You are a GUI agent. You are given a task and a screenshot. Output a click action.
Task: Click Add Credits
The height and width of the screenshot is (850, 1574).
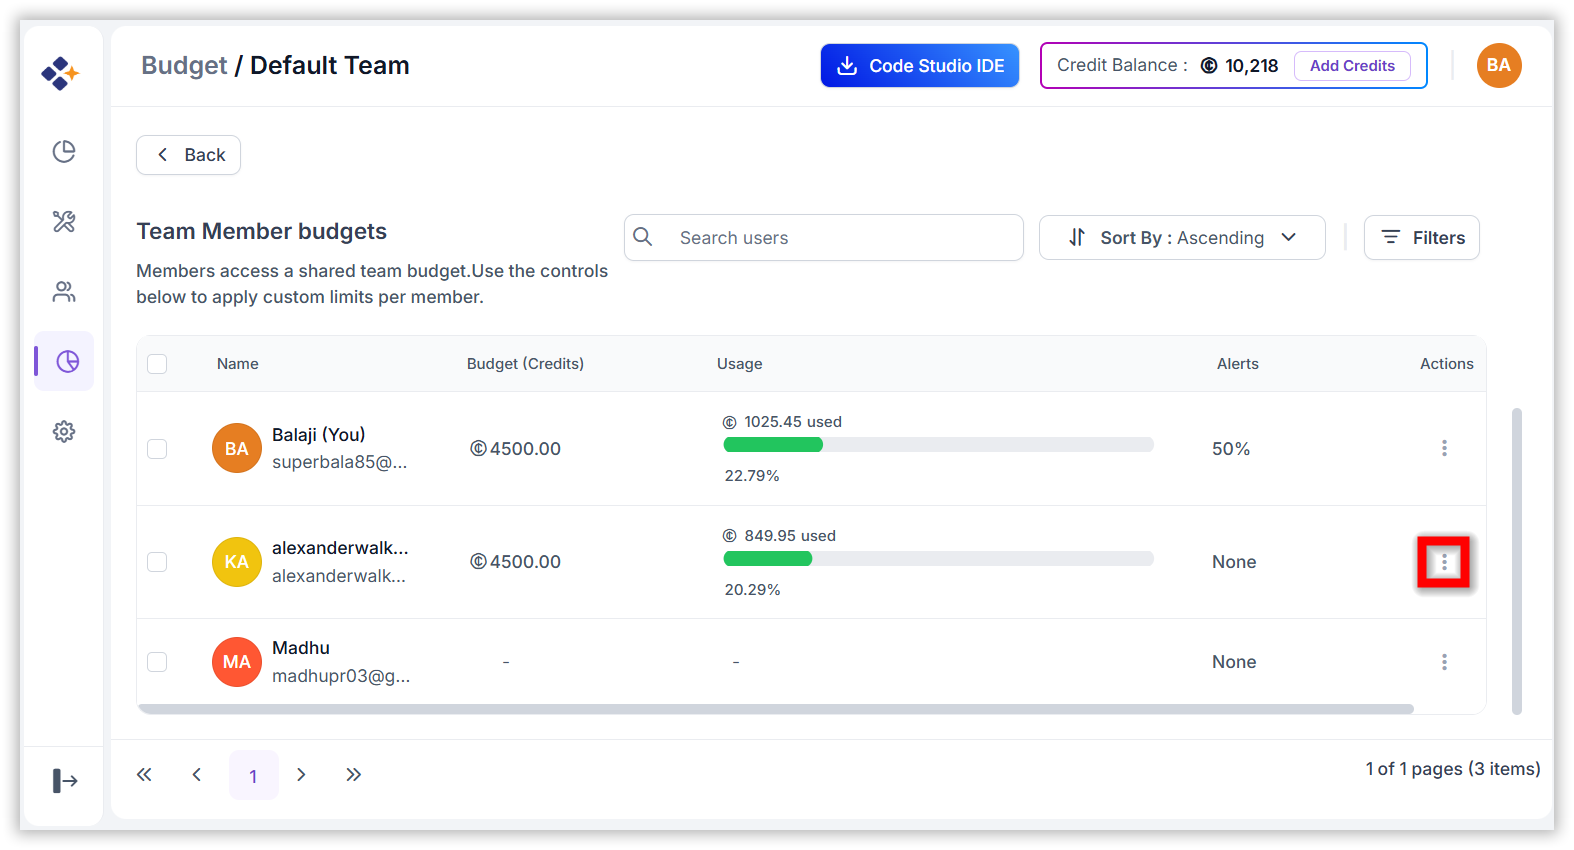[x=1352, y=65]
